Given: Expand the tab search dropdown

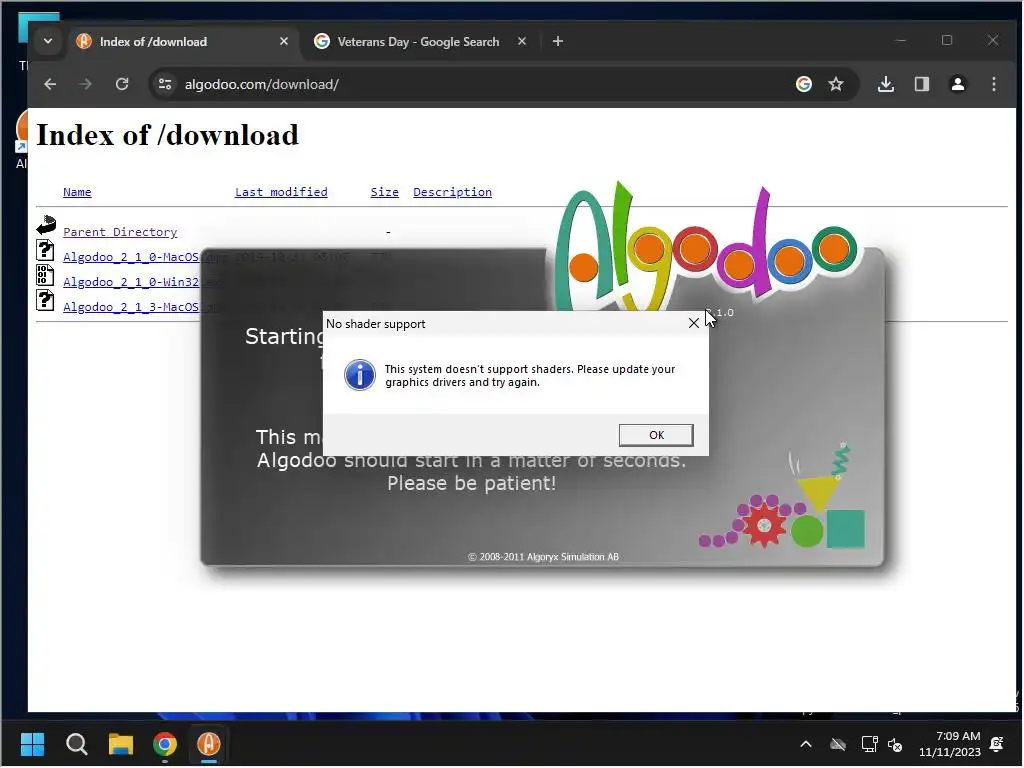Looking at the screenshot, I should click(48, 41).
